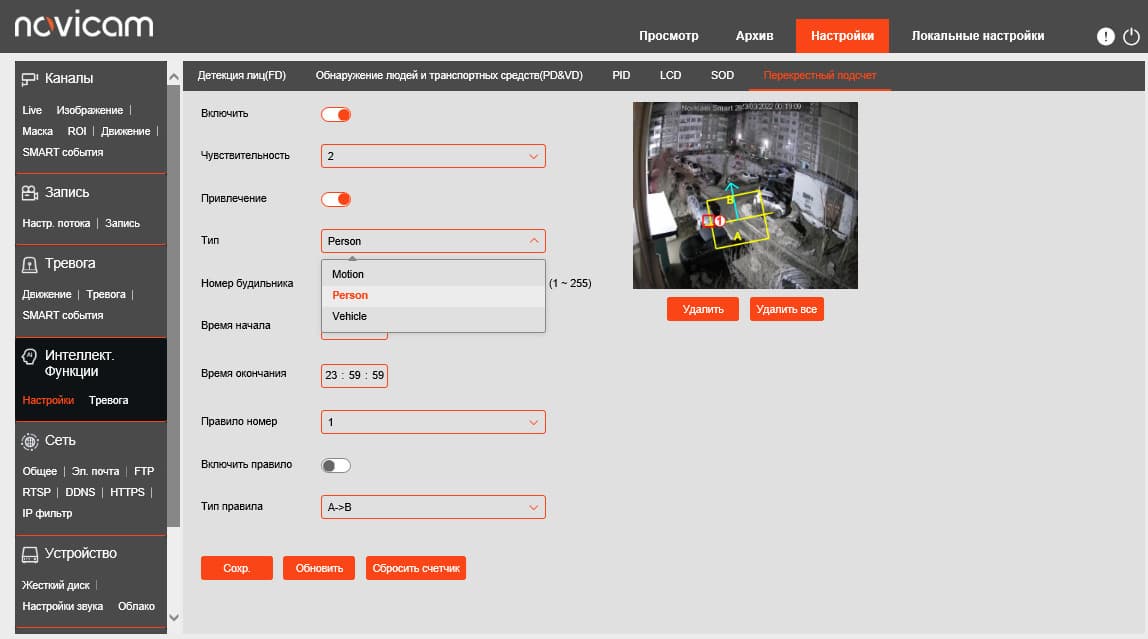1148x639 pixels.
Task: Enable the Включить правило switch
Action: pos(336,466)
